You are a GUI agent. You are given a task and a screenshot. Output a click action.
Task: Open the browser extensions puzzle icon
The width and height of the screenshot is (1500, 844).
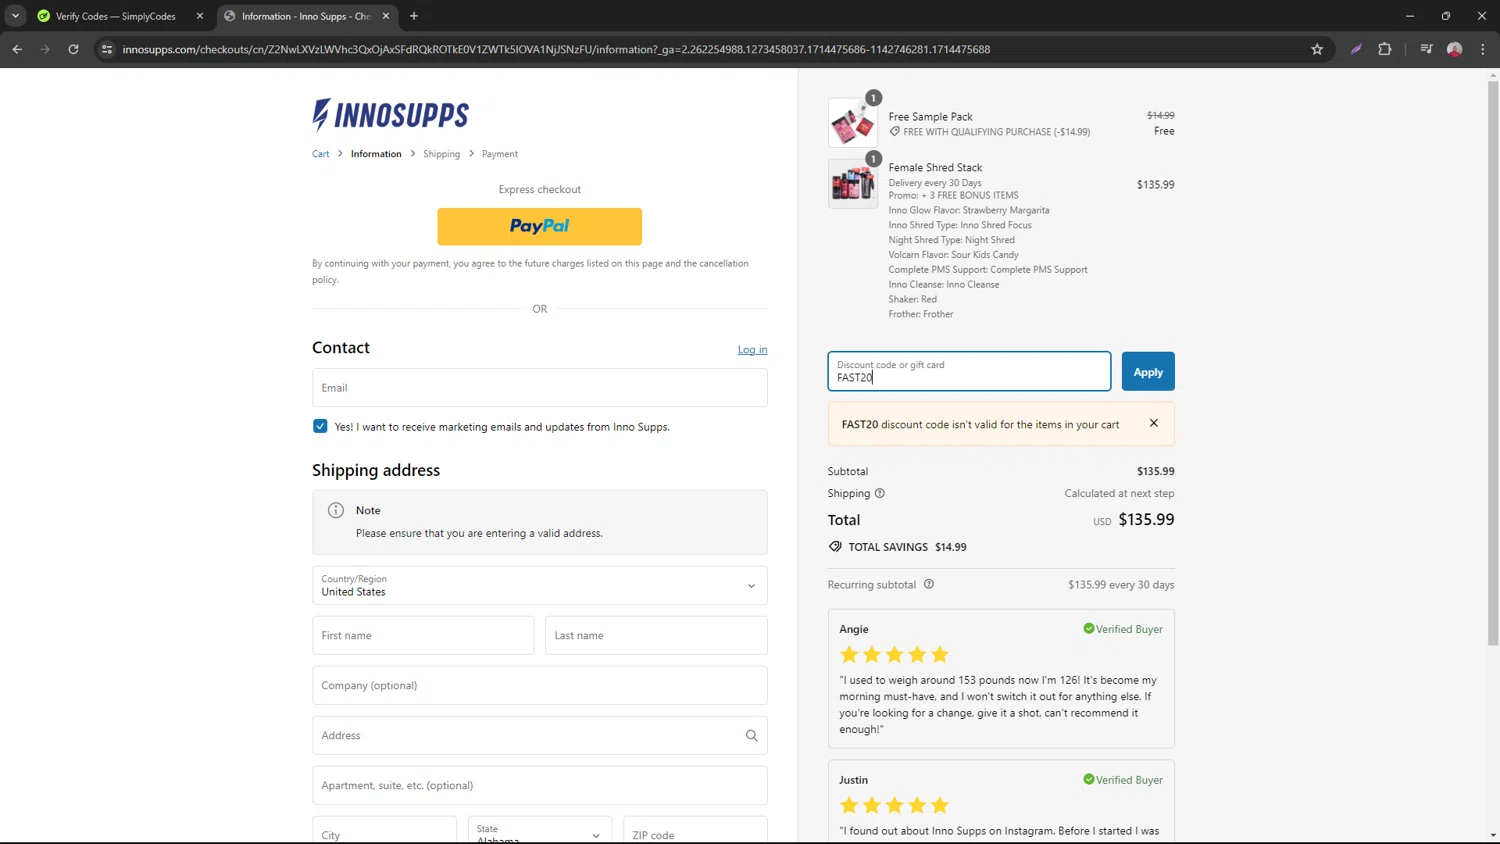(1385, 49)
